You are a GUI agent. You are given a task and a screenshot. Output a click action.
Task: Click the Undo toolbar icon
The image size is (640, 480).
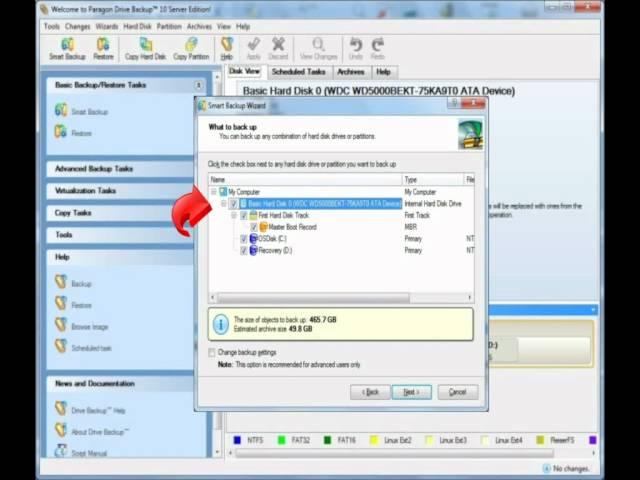click(356, 49)
